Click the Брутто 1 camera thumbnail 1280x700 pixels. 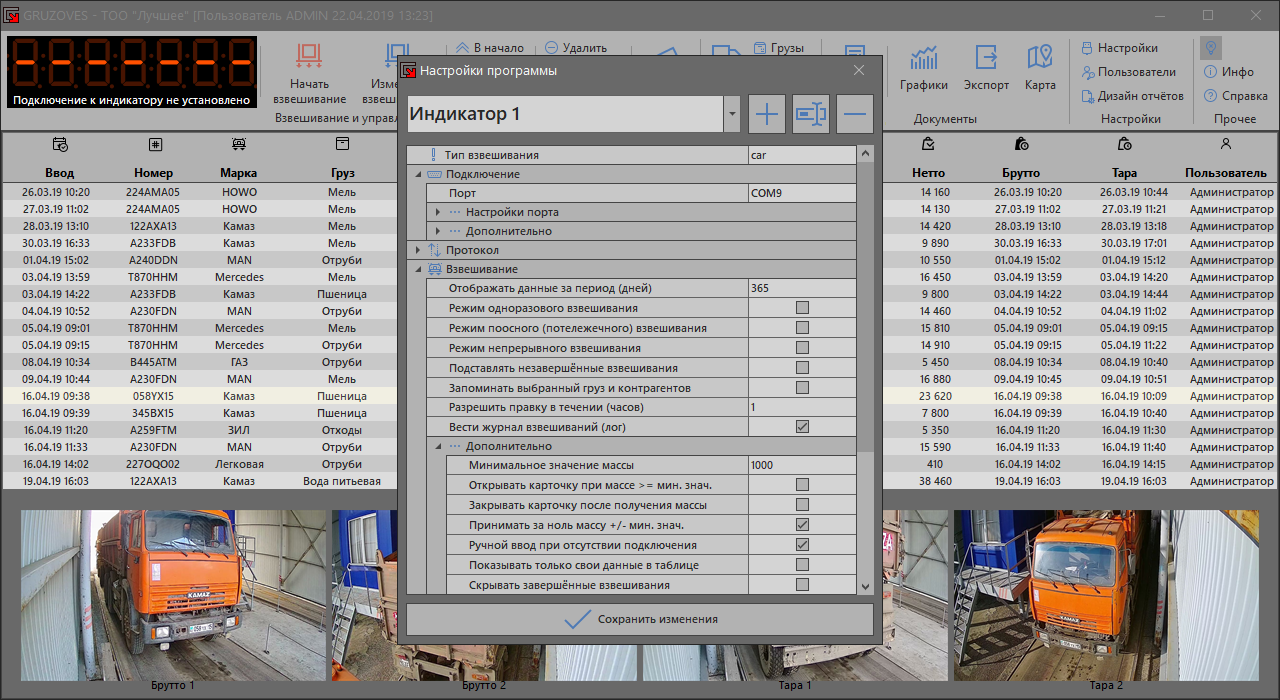(173, 595)
